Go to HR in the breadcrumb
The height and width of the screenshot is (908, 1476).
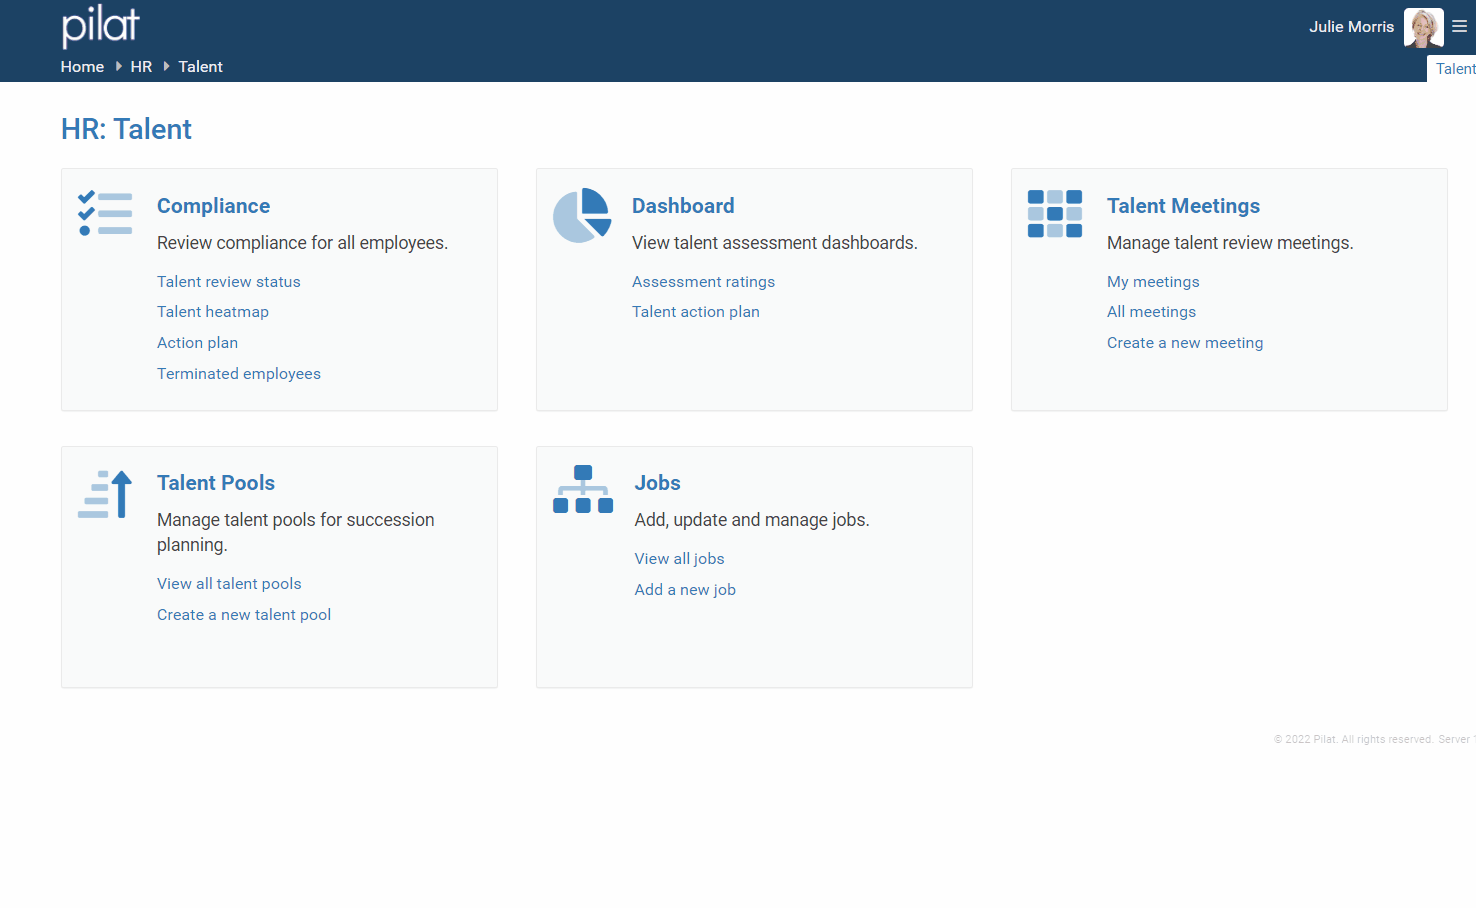click(x=141, y=67)
